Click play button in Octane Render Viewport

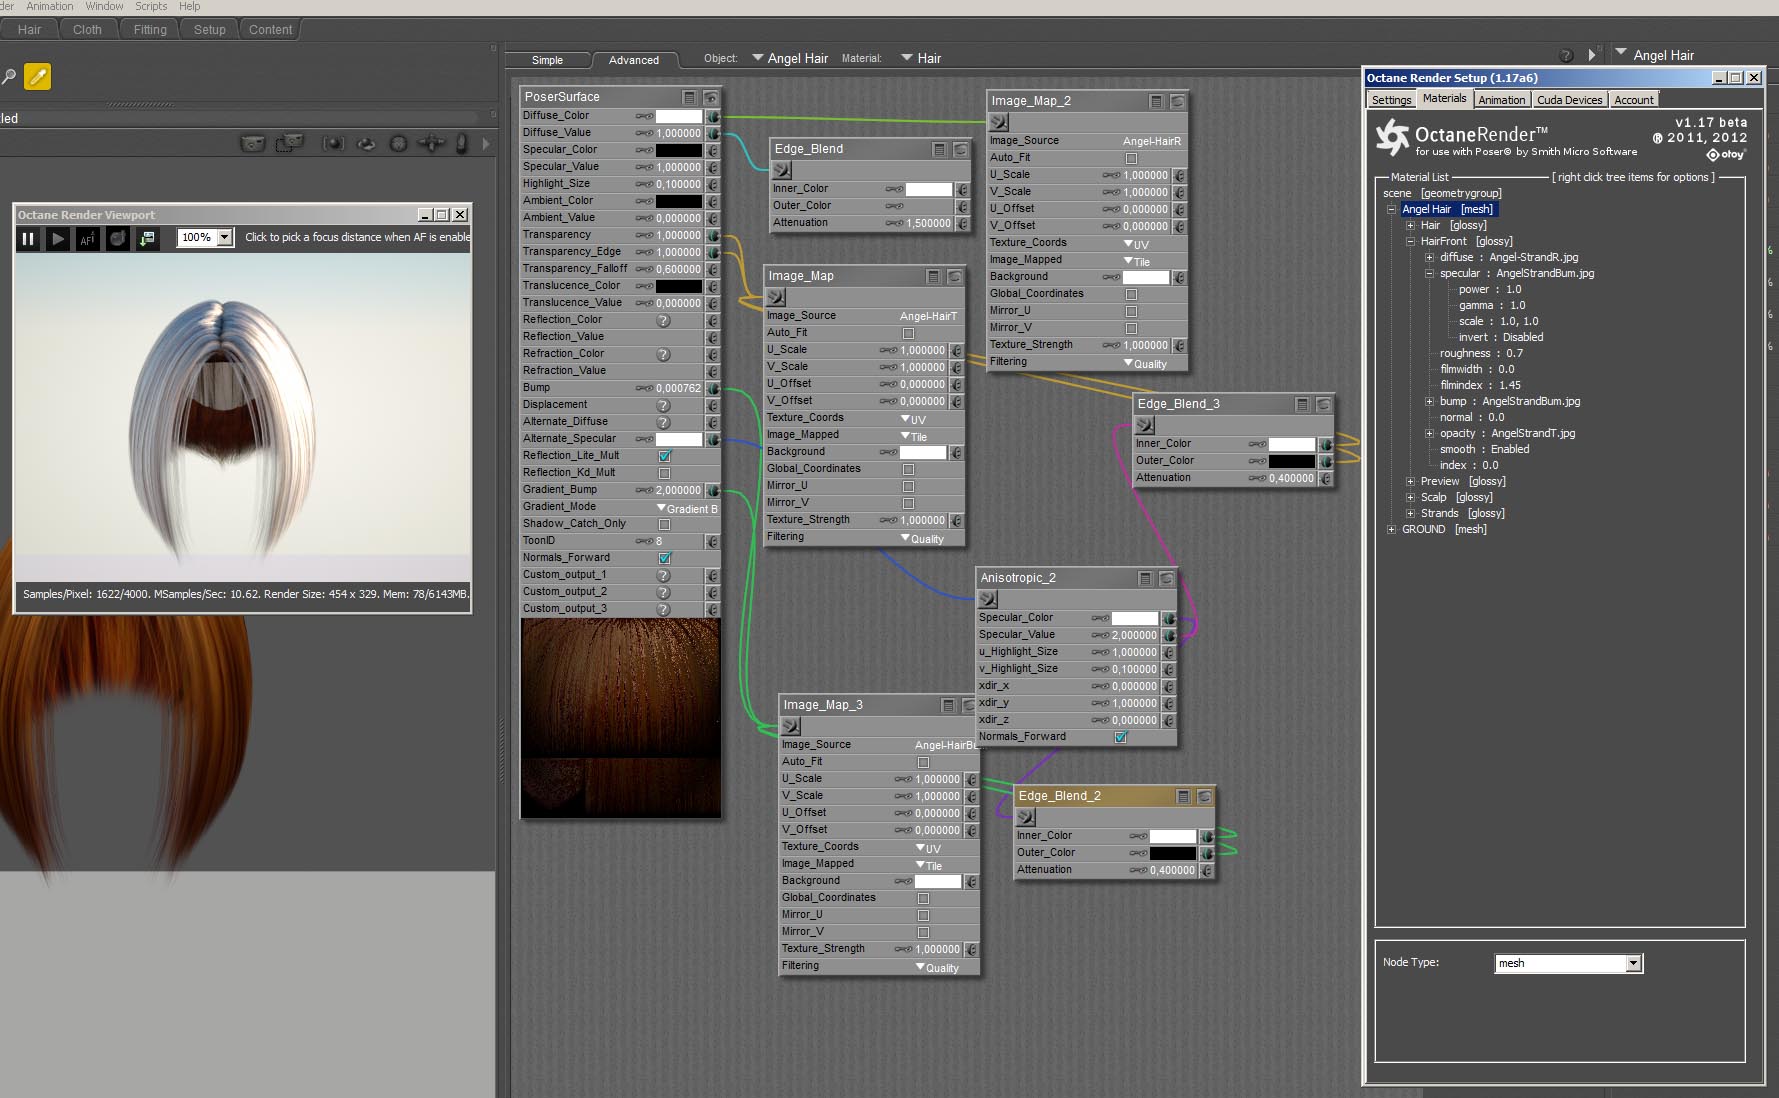tap(58, 238)
